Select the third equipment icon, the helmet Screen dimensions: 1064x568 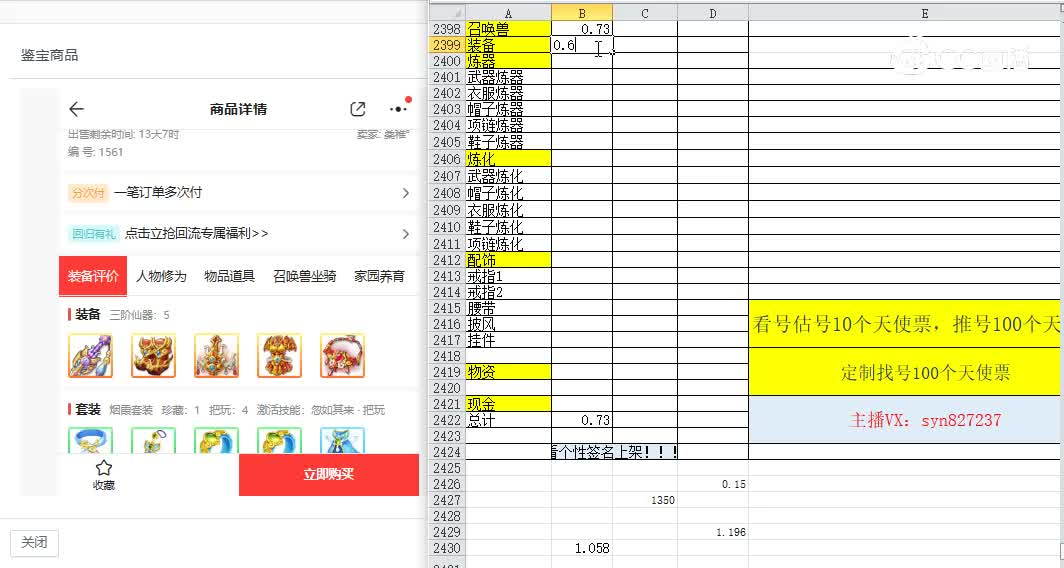pyautogui.click(x=216, y=356)
